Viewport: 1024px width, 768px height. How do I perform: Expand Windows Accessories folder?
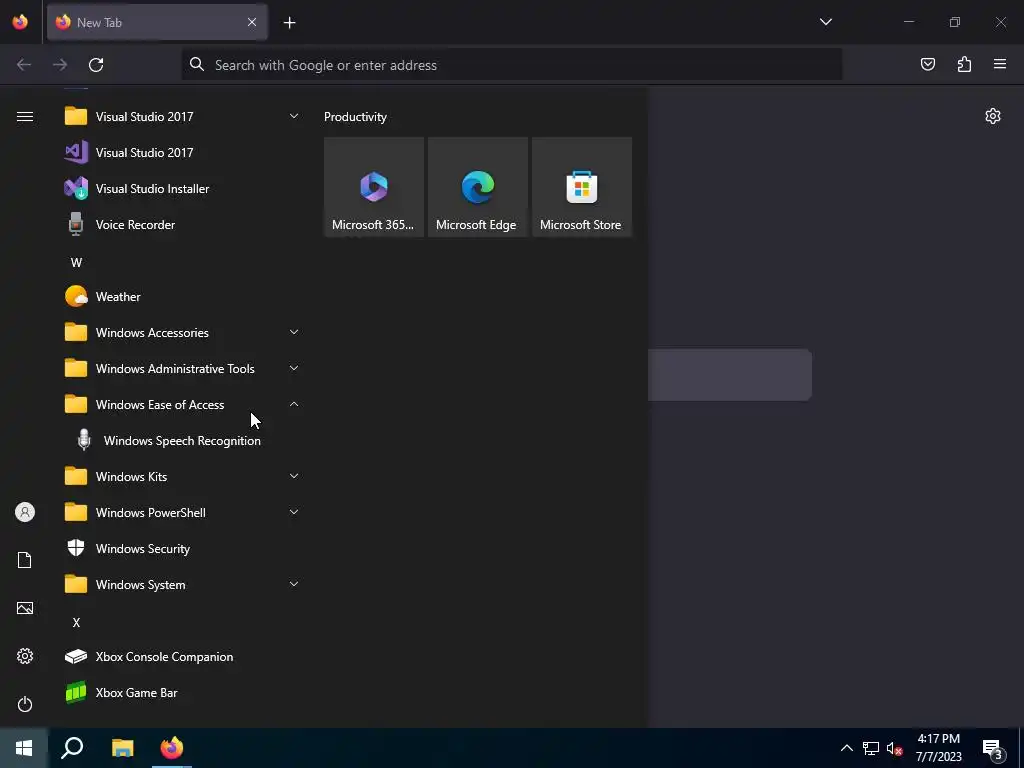180,332
